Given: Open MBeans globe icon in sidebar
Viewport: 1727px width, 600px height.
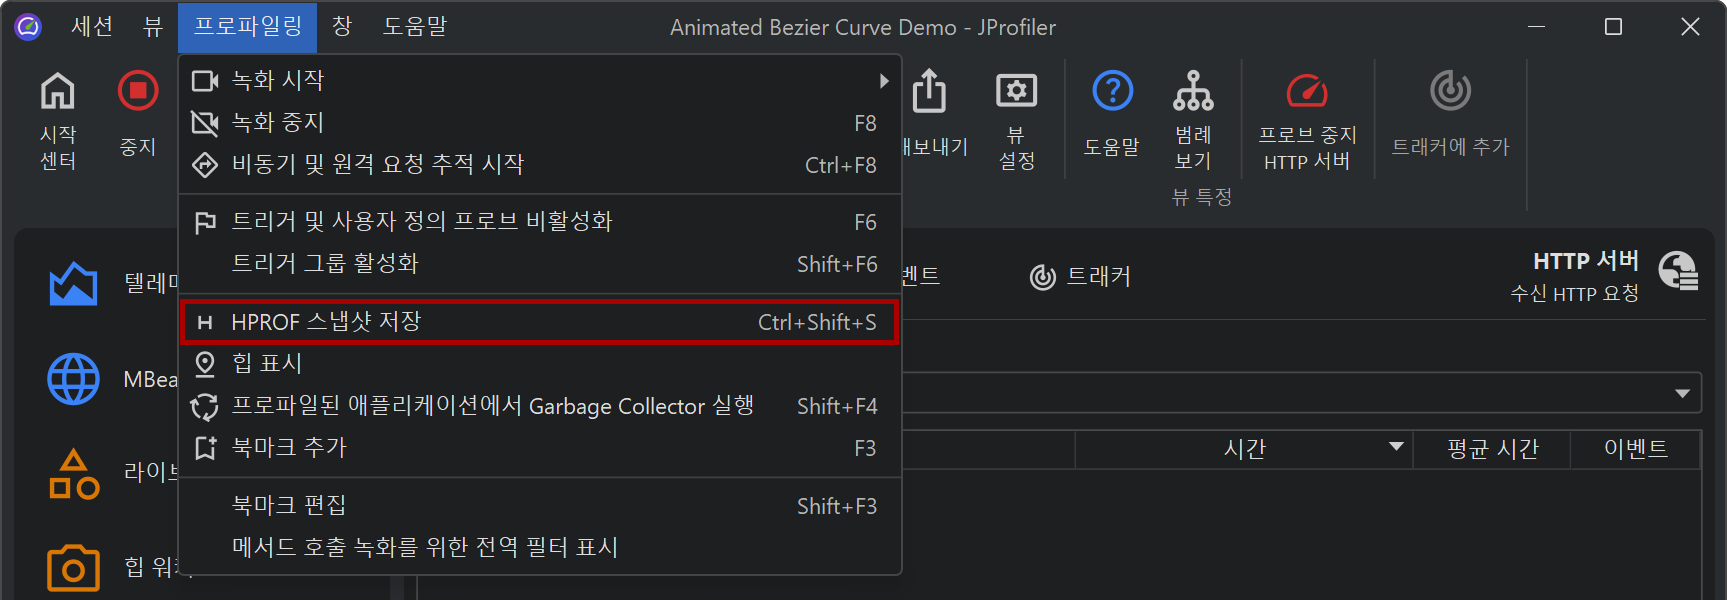Looking at the screenshot, I should pyautogui.click(x=73, y=379).
